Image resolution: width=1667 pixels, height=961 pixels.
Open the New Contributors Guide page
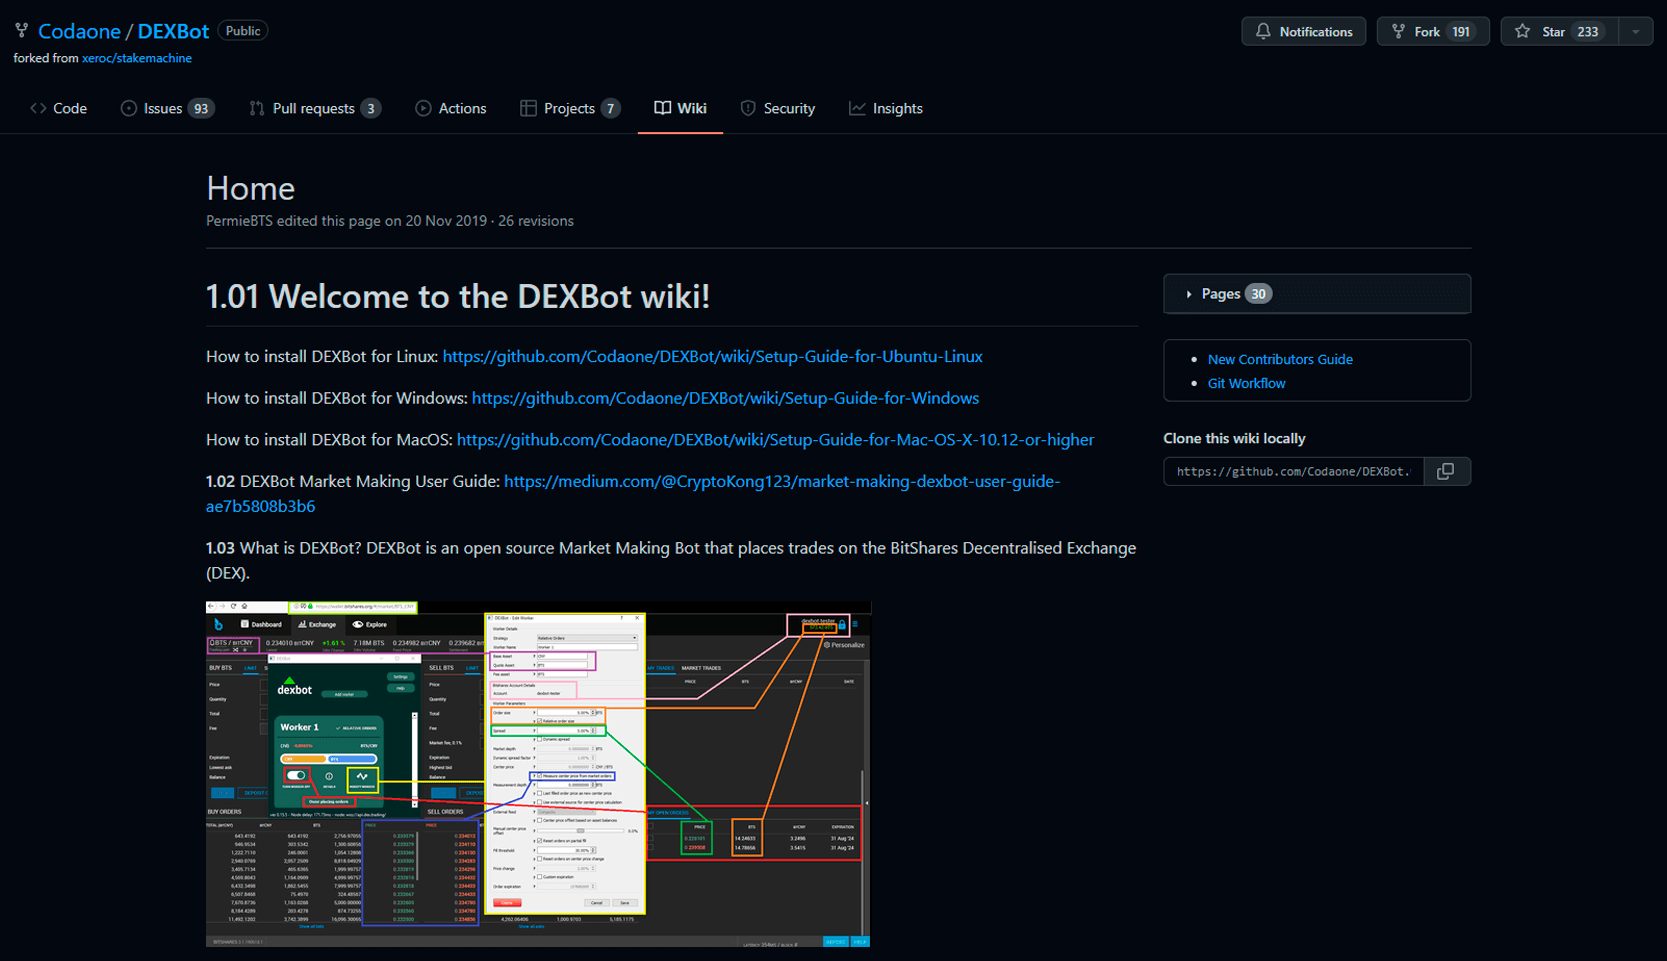coord(1280,359)
